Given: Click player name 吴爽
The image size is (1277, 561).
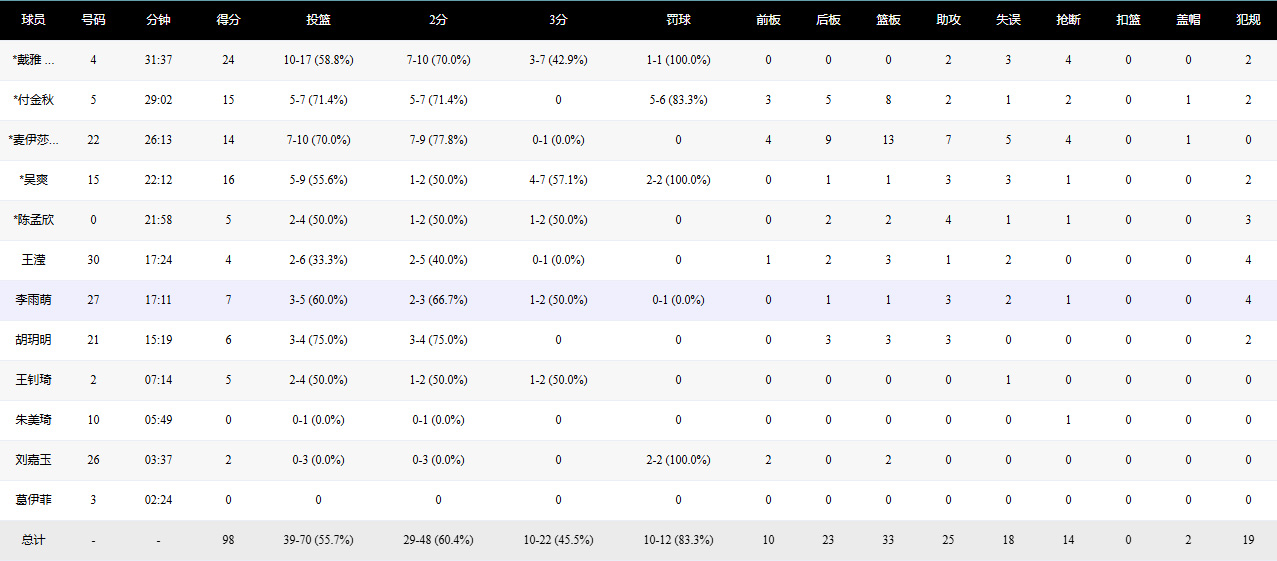Looking at the screenshot, I should pos(34,180).
